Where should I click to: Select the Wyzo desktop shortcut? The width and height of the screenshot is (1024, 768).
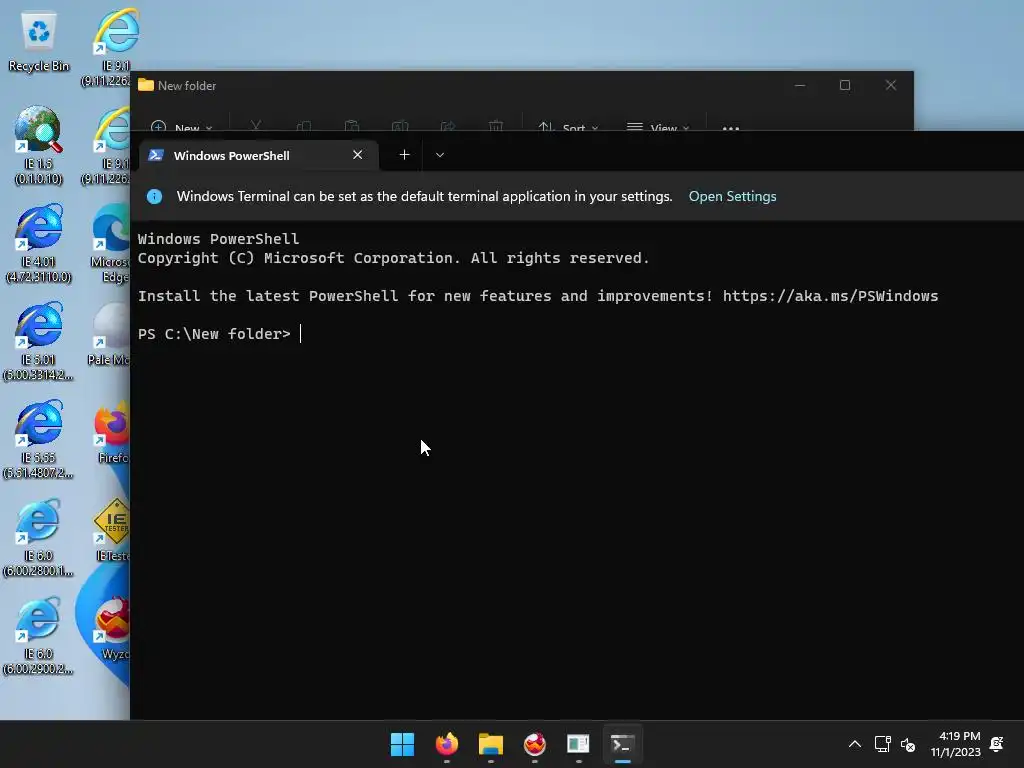coord(114,628)
